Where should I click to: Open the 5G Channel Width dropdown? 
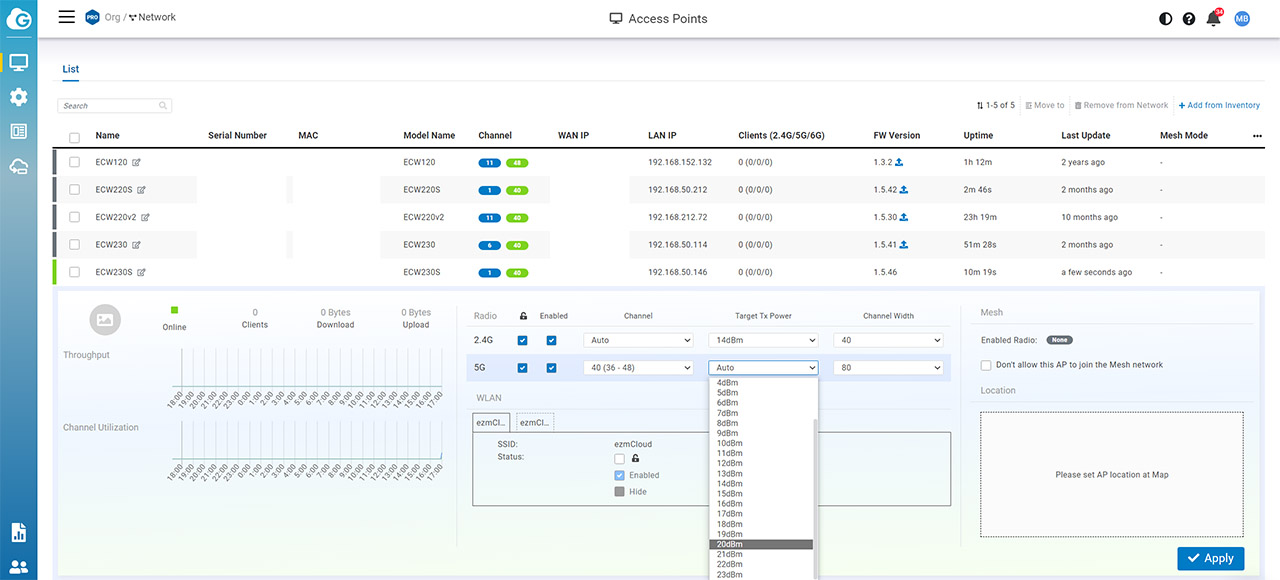pyautogui.click(x=888, y=368)
